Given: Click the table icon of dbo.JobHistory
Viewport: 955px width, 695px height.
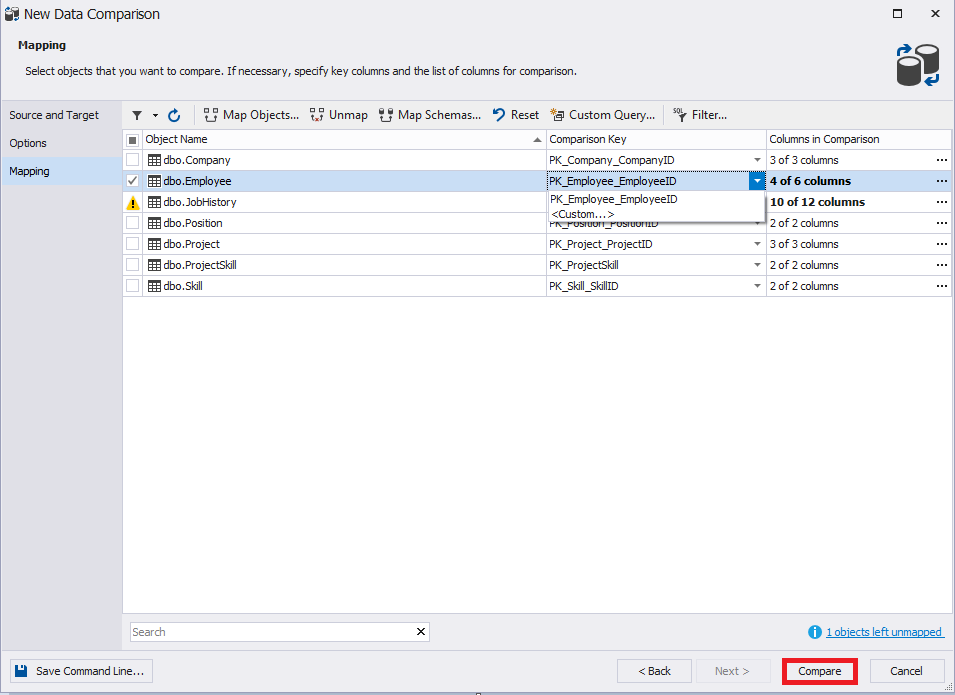Looking at the screenshot, I should tap(155, 202).
